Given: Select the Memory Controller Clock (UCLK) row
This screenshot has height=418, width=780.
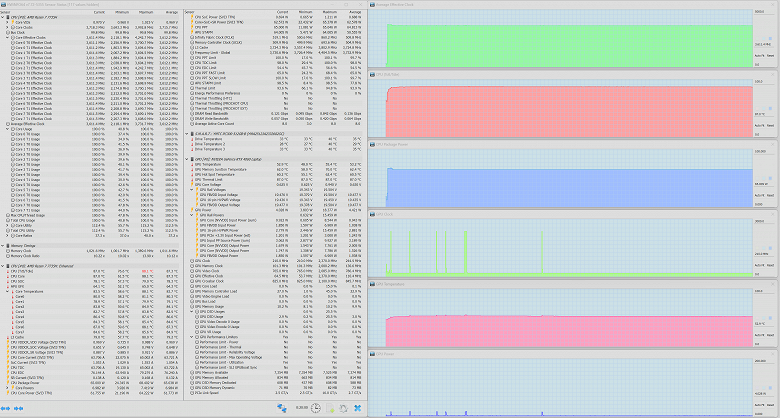Looking at the screenshot, I should pos(274,42).
